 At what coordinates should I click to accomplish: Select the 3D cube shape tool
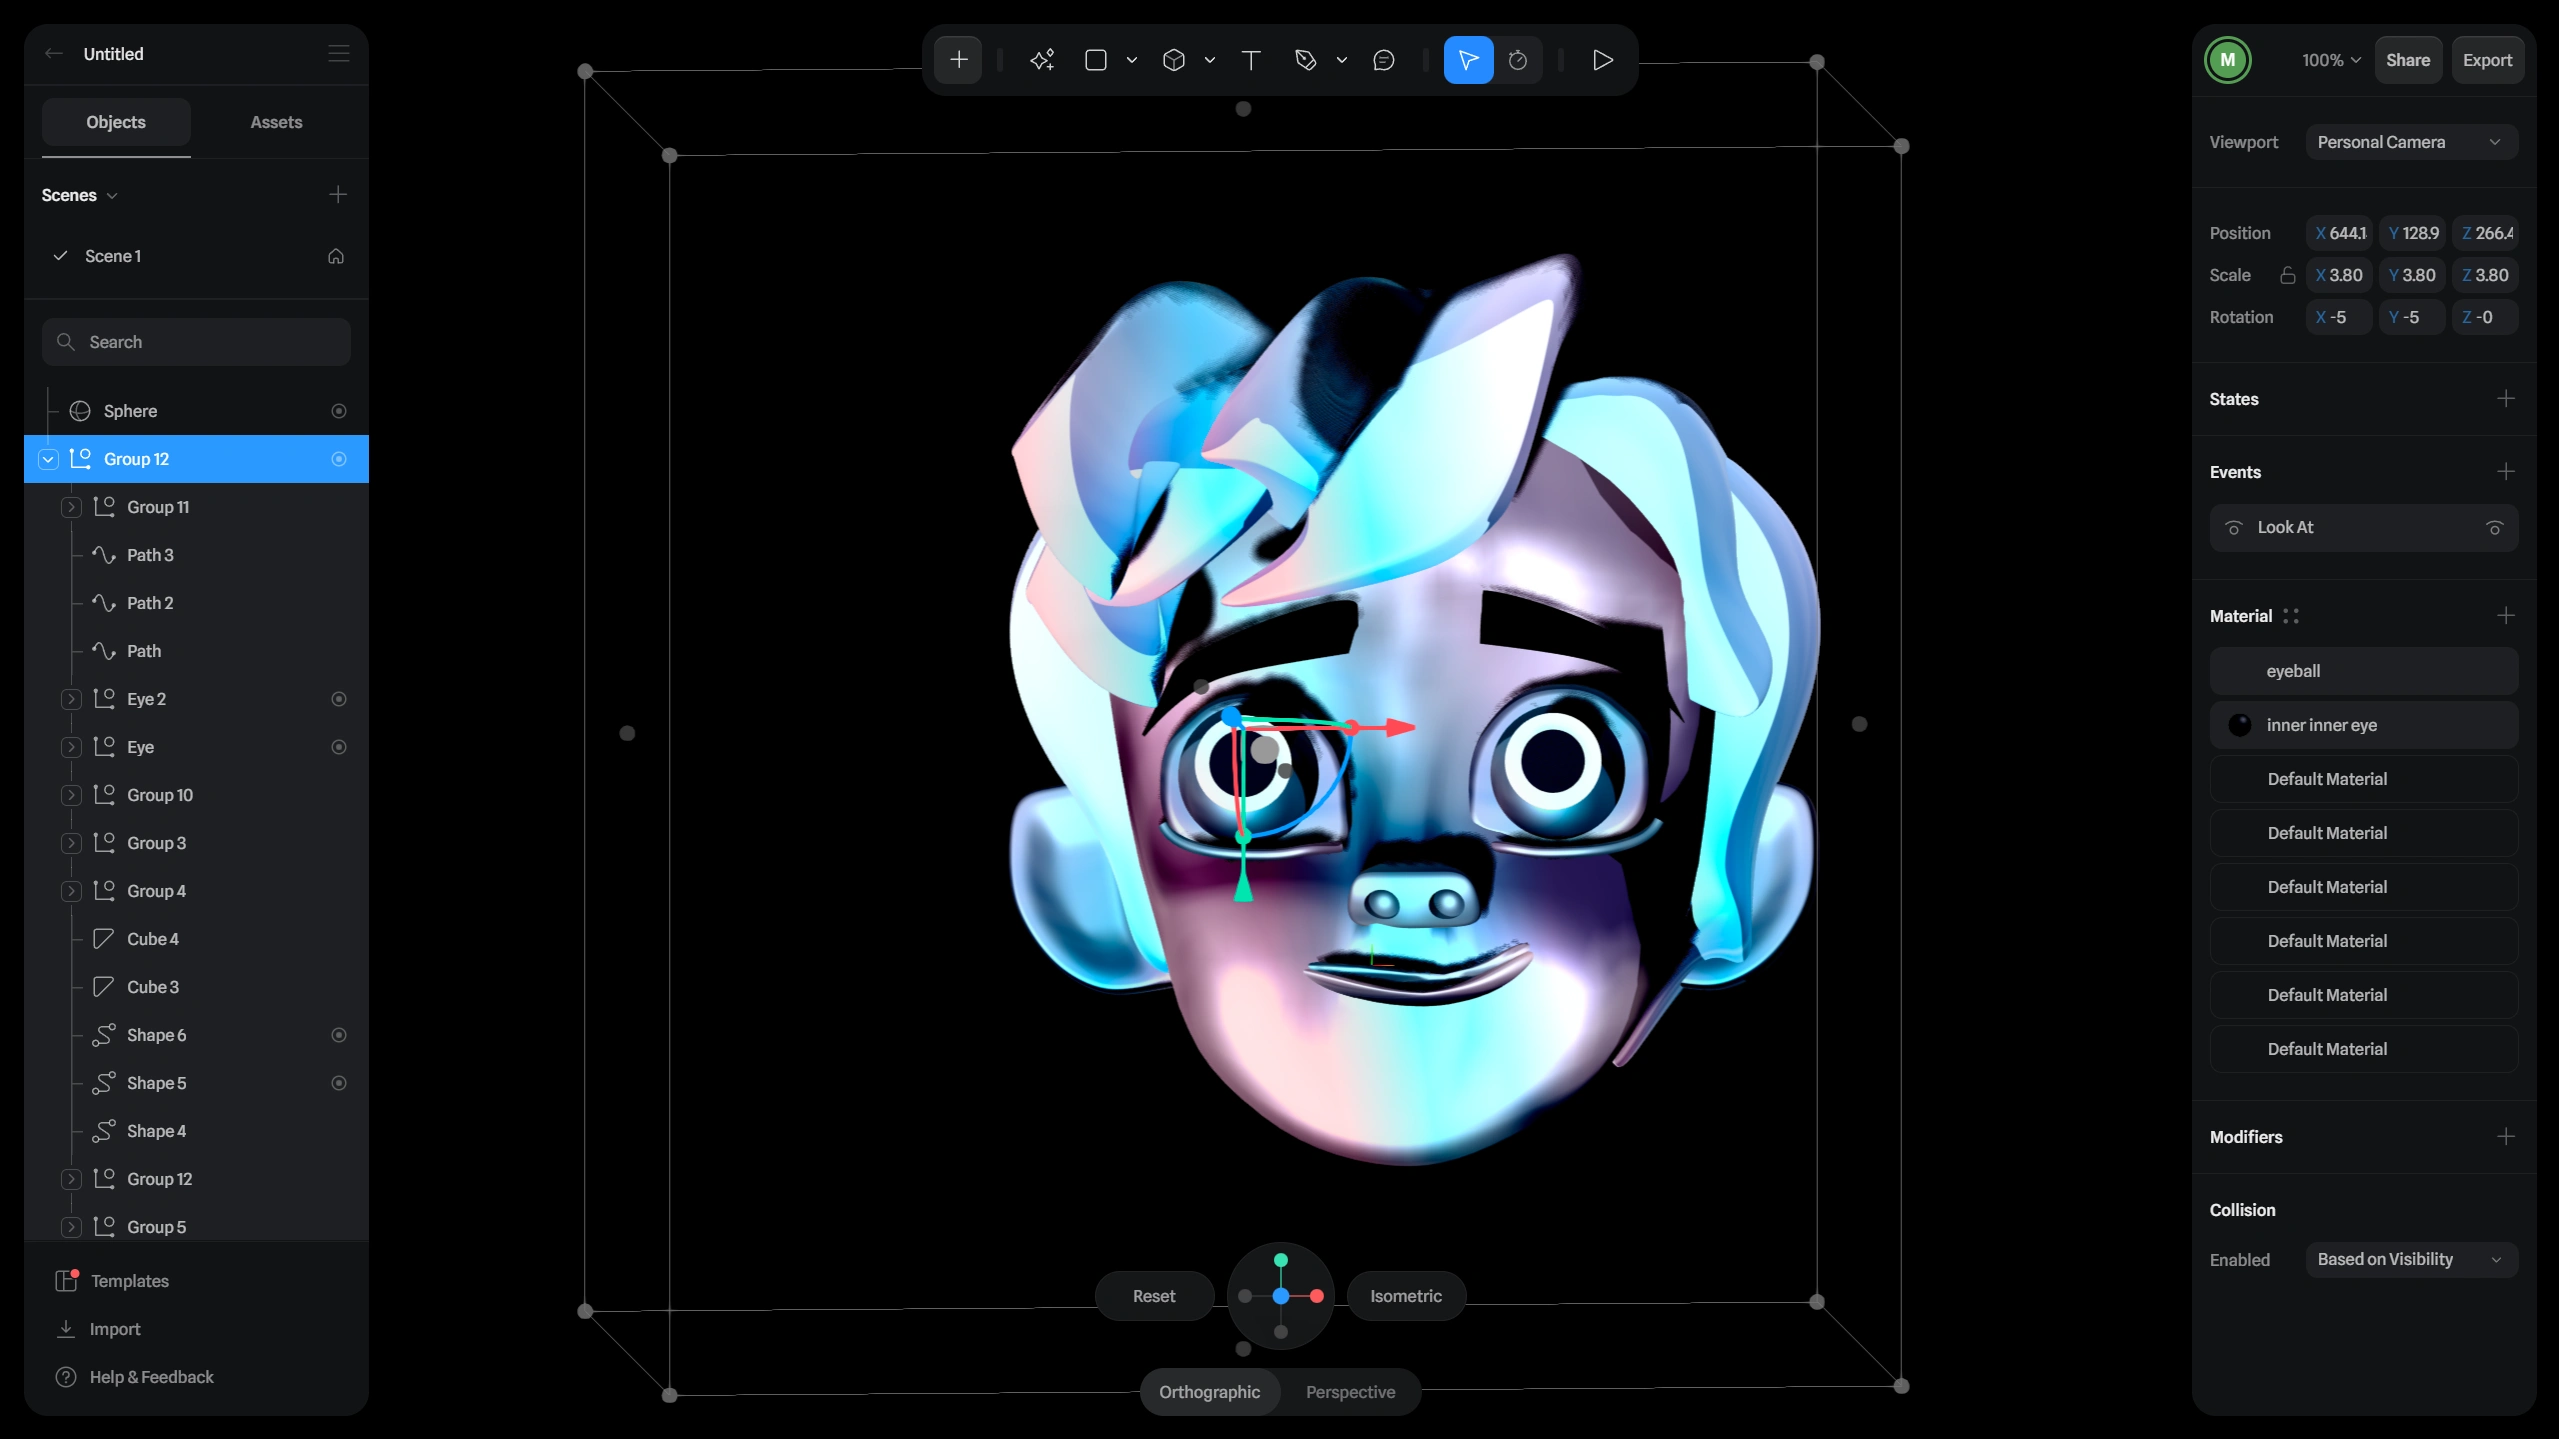pyautogui.click(x=1174, y=60)
